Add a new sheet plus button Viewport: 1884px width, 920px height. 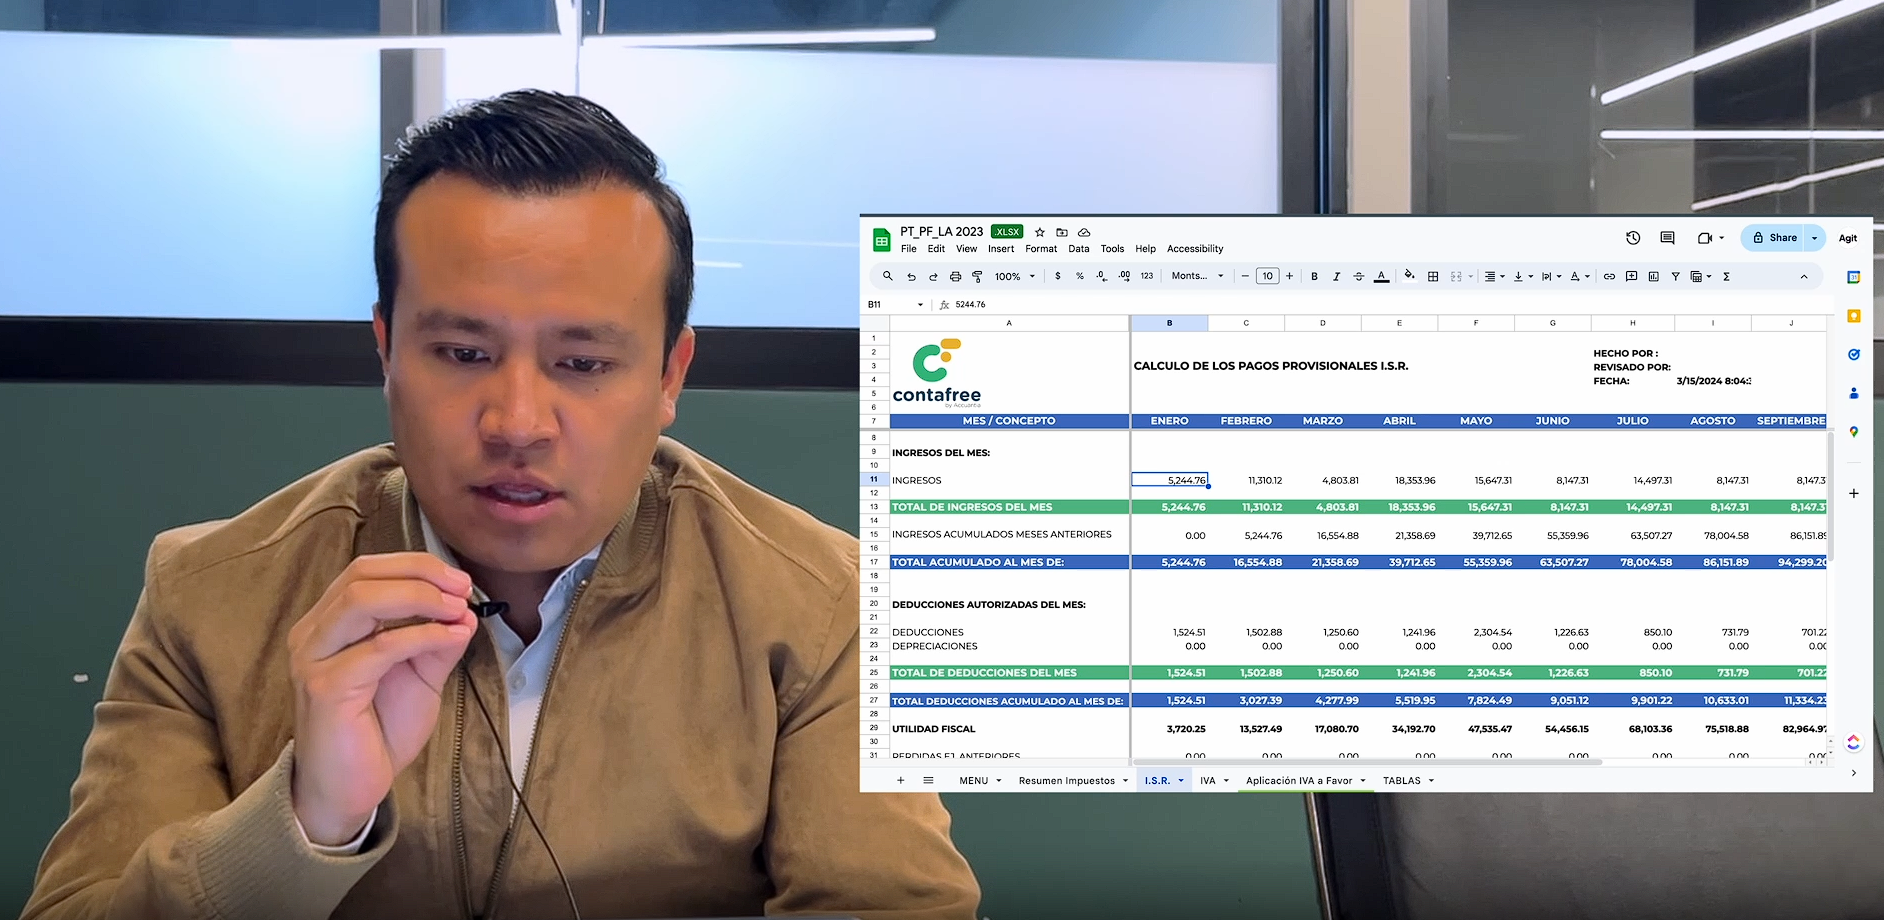point(900,780)
